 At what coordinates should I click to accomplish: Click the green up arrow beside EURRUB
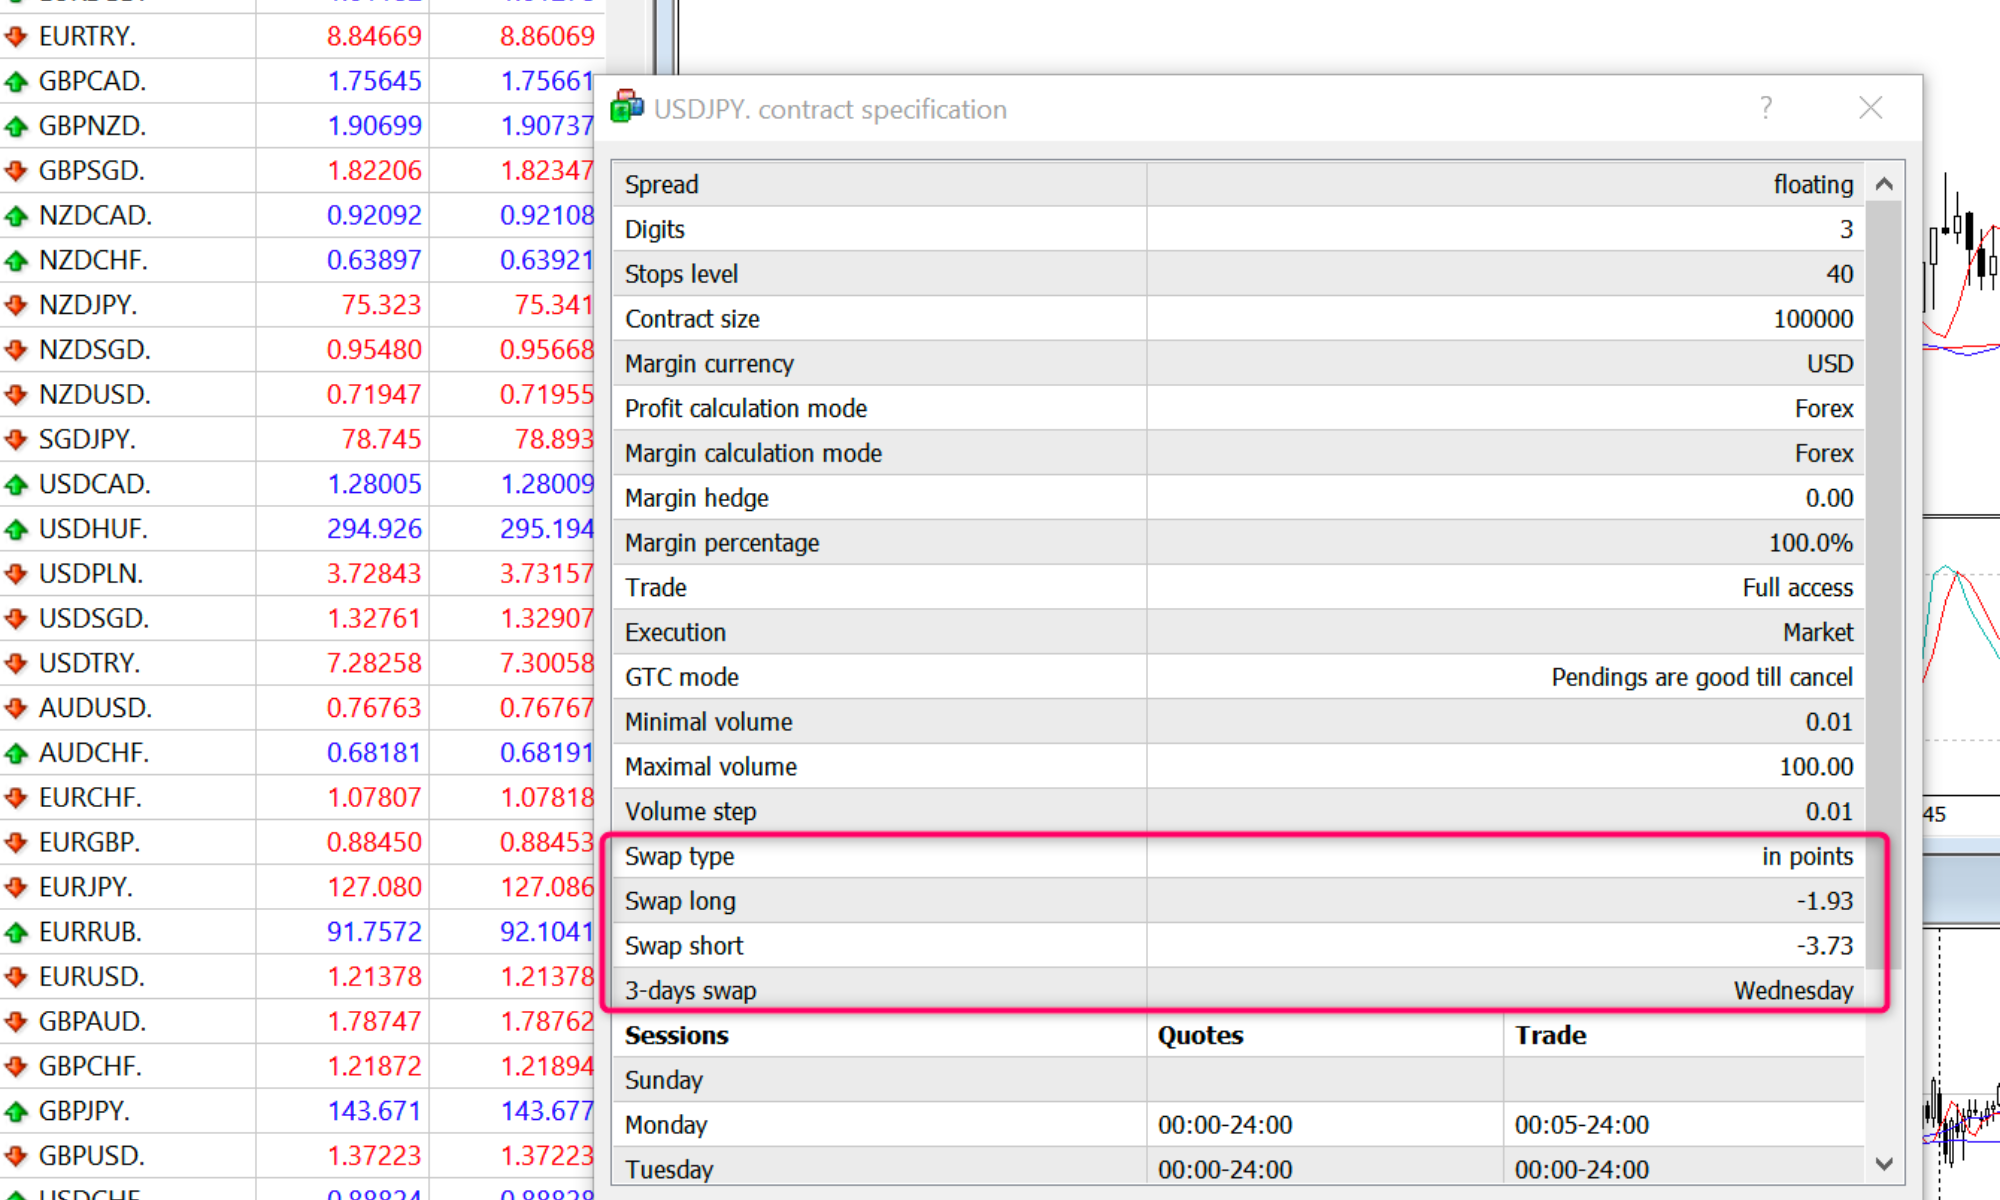pyautogui.click(x=16, y=931)
